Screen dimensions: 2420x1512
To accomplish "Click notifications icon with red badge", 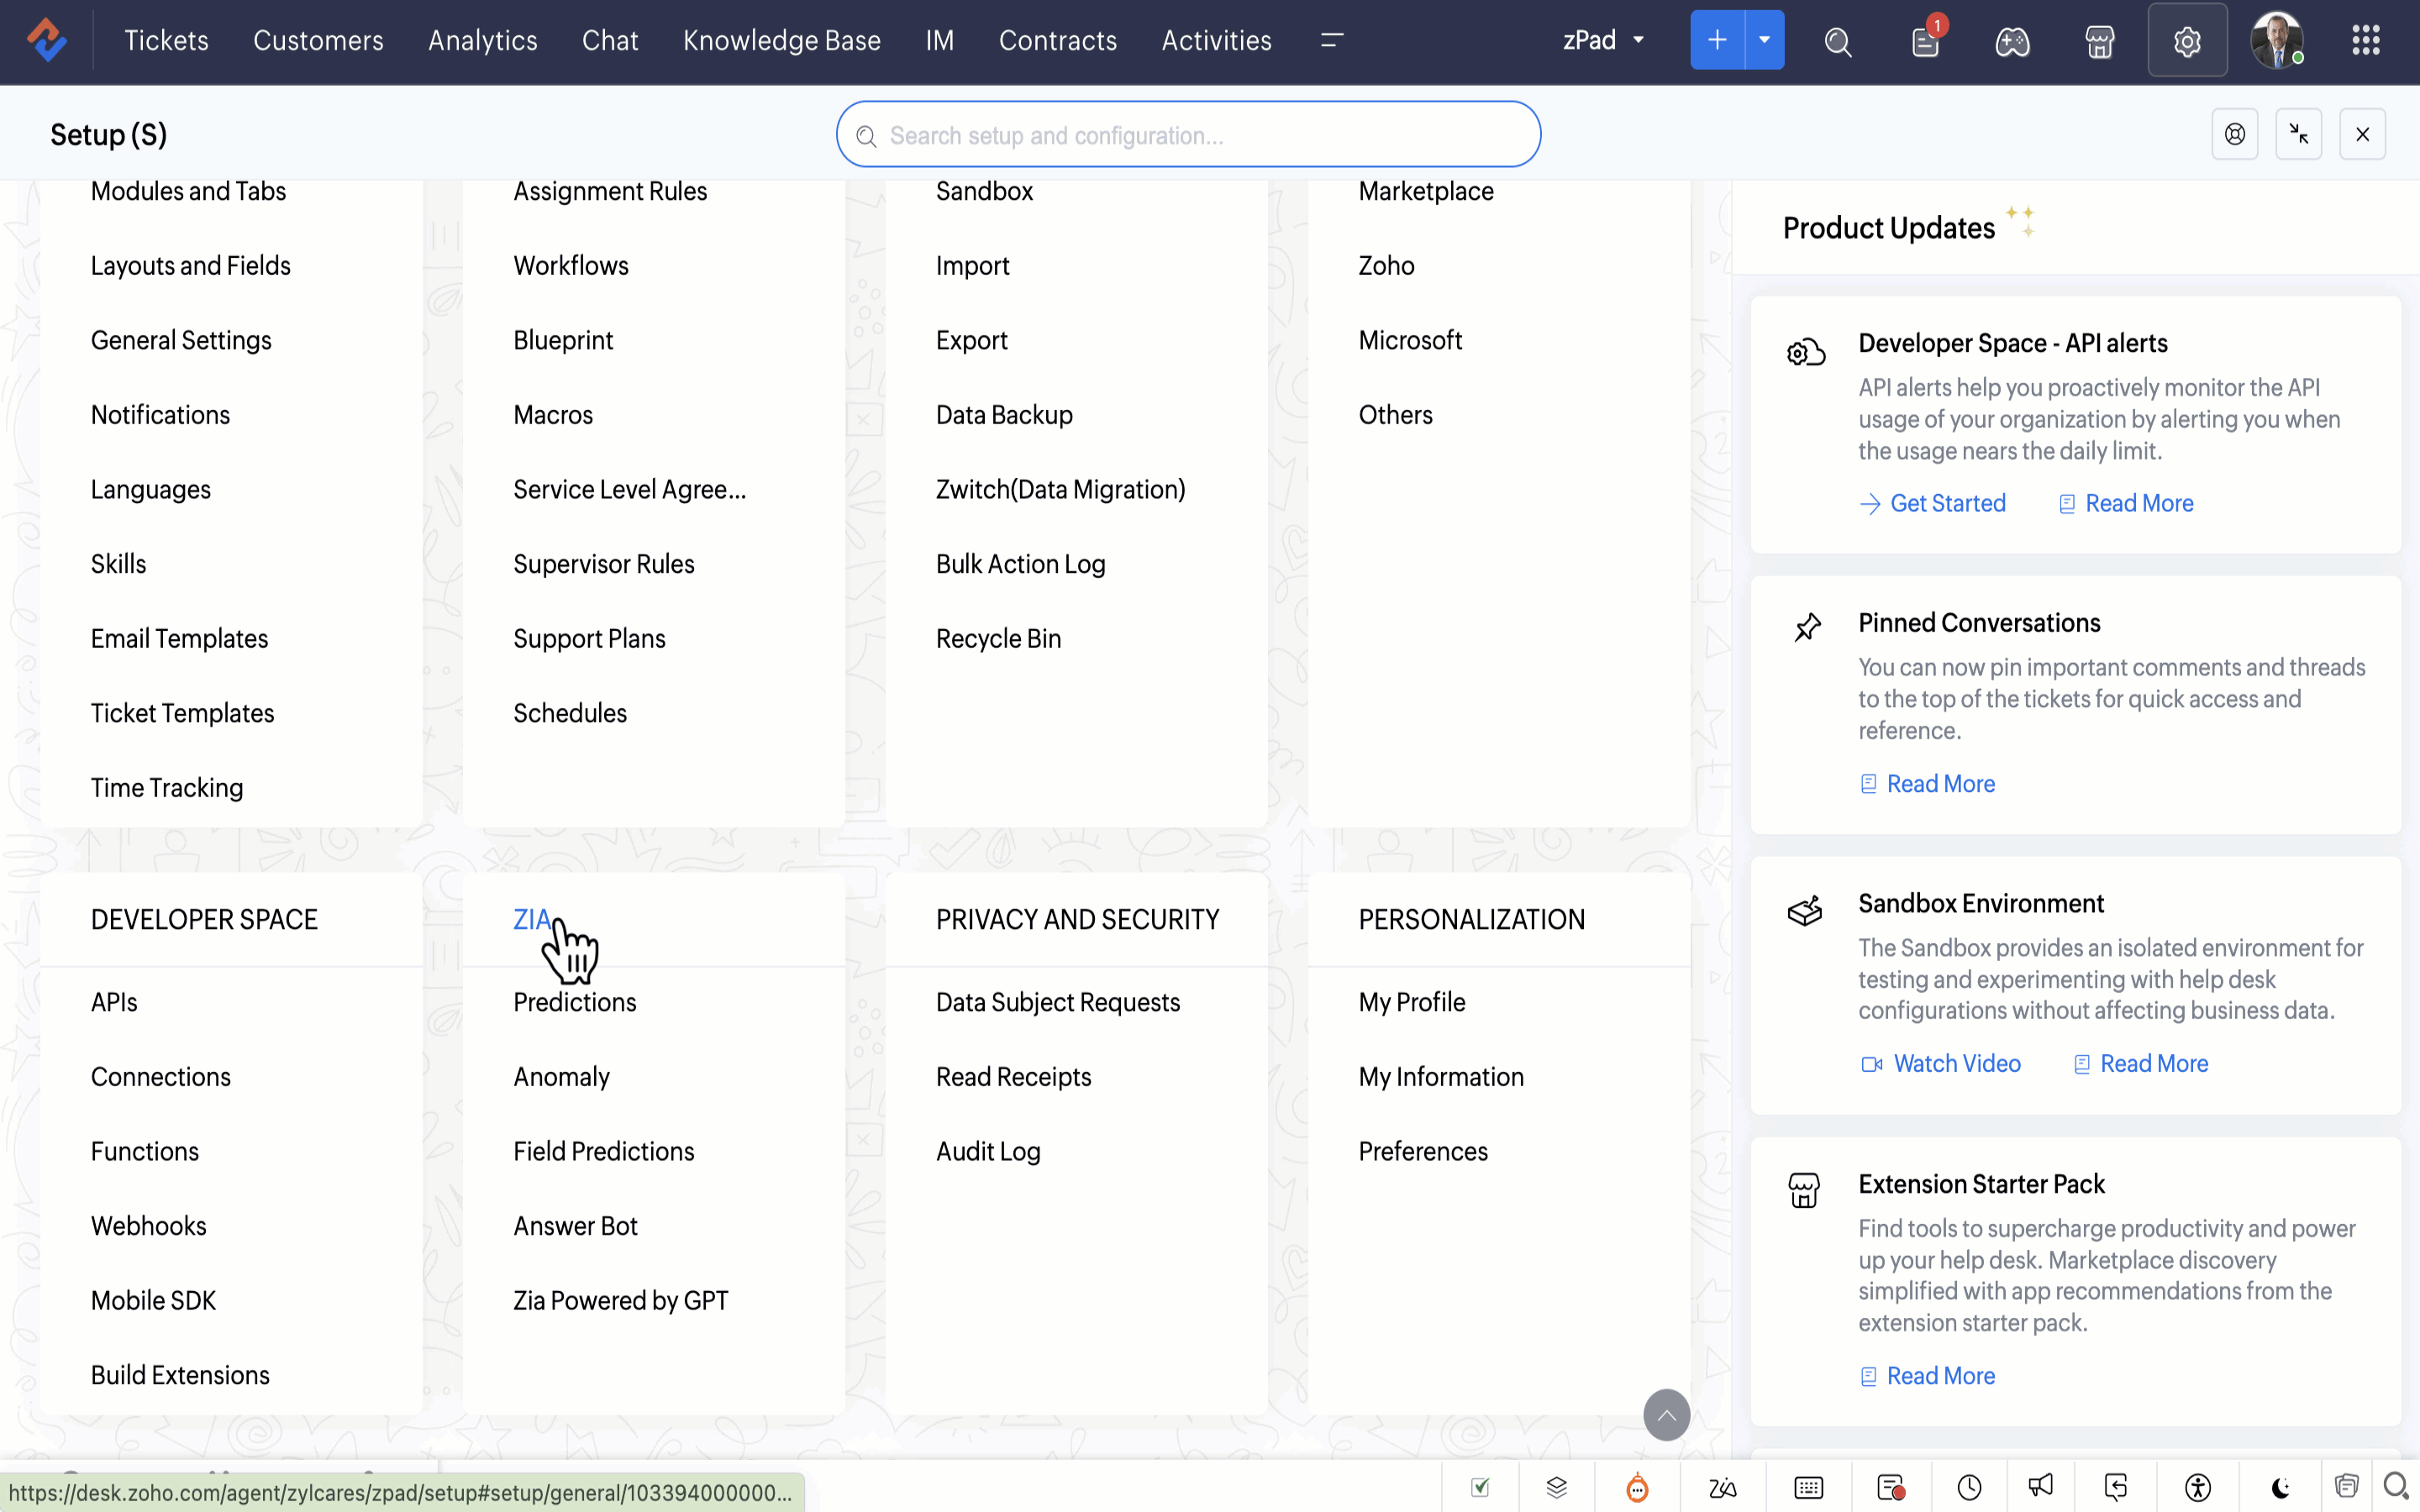I will tap(1925, 41).
